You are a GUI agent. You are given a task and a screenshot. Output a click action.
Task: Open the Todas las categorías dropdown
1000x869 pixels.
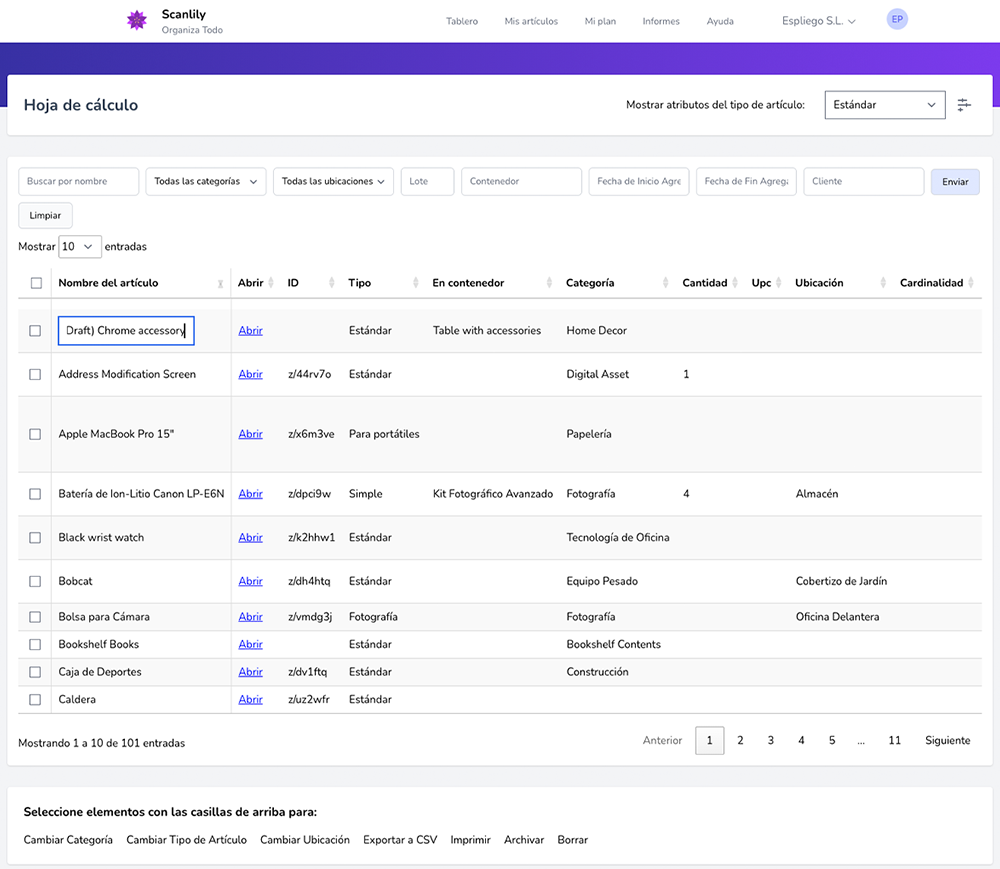click(x=205, y=181)
